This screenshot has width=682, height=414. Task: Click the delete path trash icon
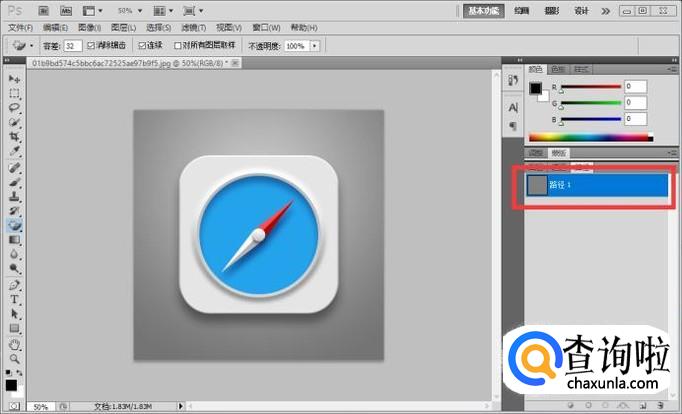[660, 405]
